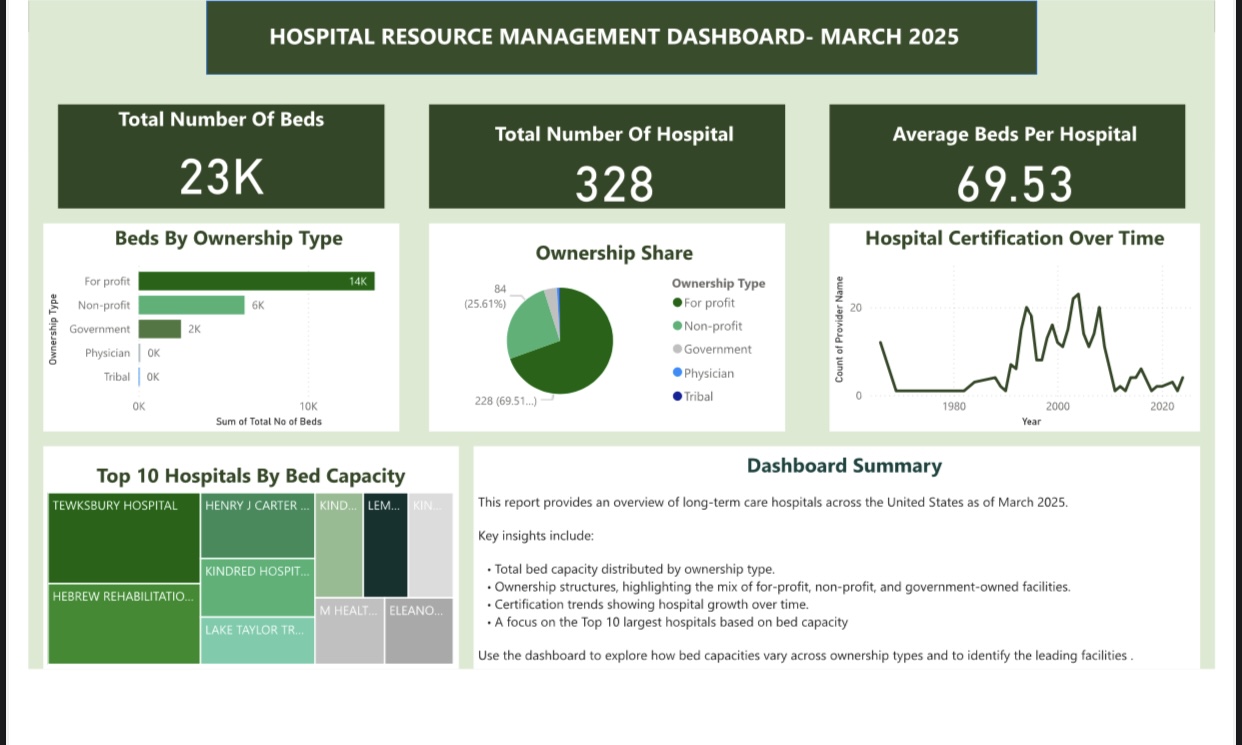Screen dimensions: 1242x745
Task: Select the HENRY J CARTER treemap tile
Action: (258, 526)
